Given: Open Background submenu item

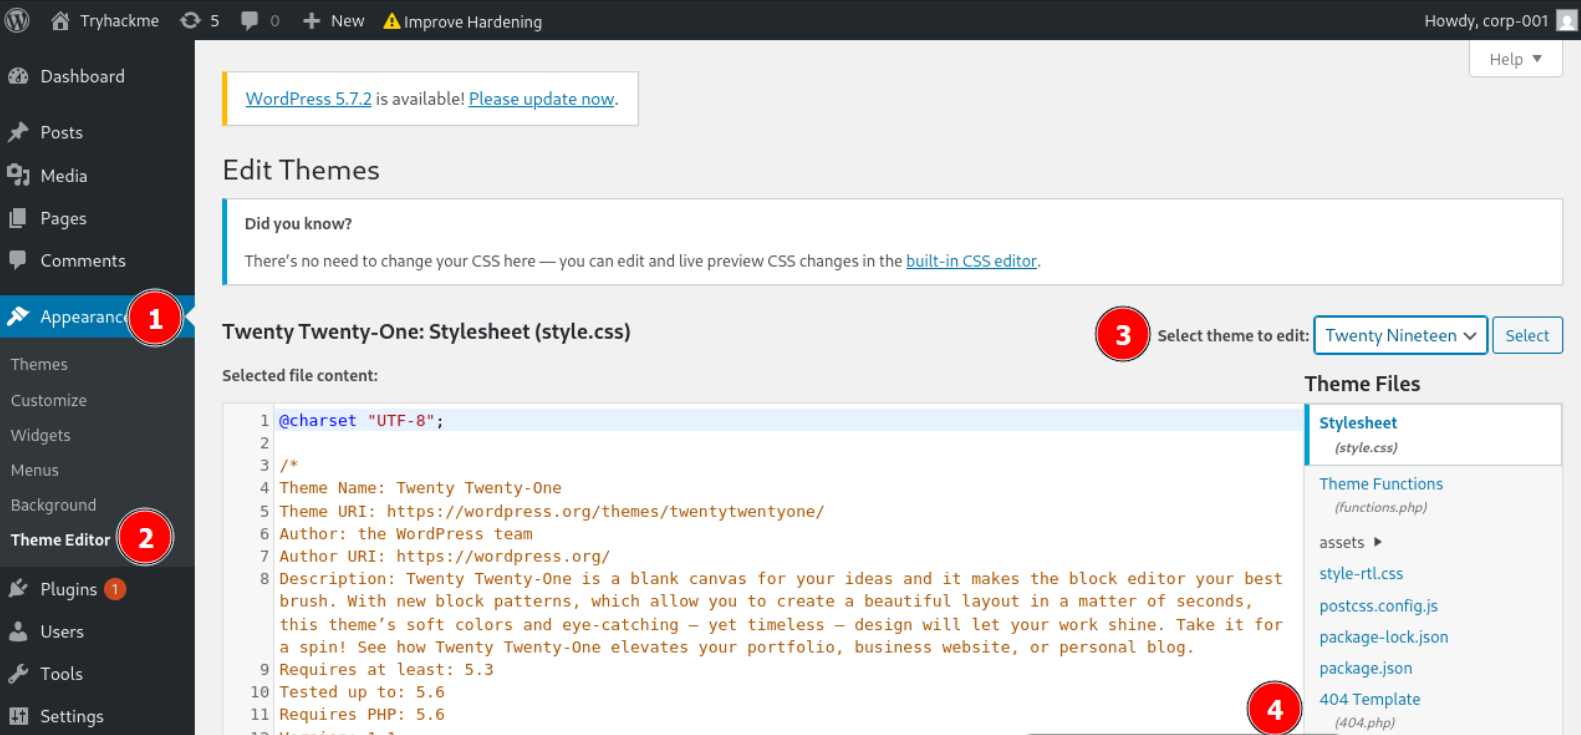Looking at the screenshot, I should pos(53,505).
